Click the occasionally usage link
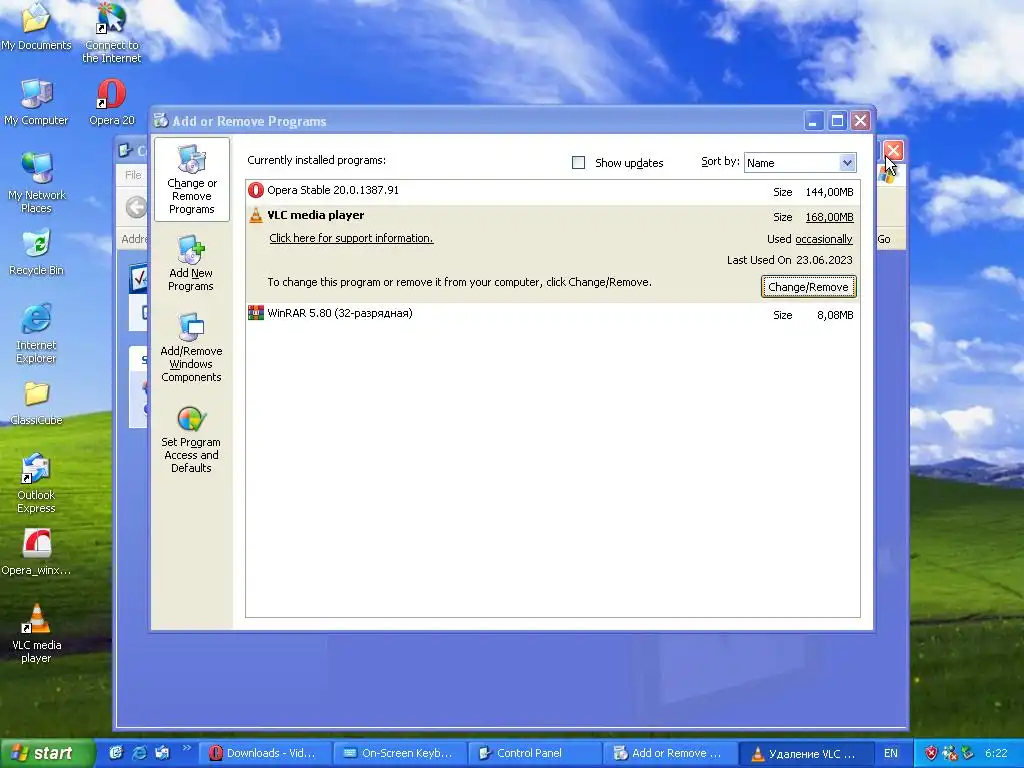 click(824, 239)
